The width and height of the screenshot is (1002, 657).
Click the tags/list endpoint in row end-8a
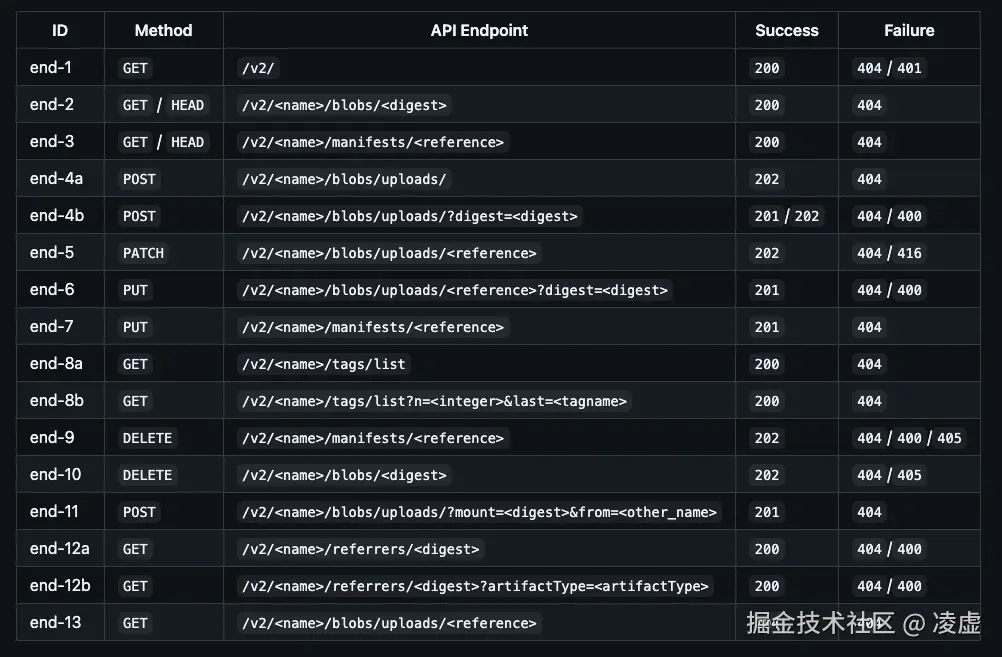323,364
